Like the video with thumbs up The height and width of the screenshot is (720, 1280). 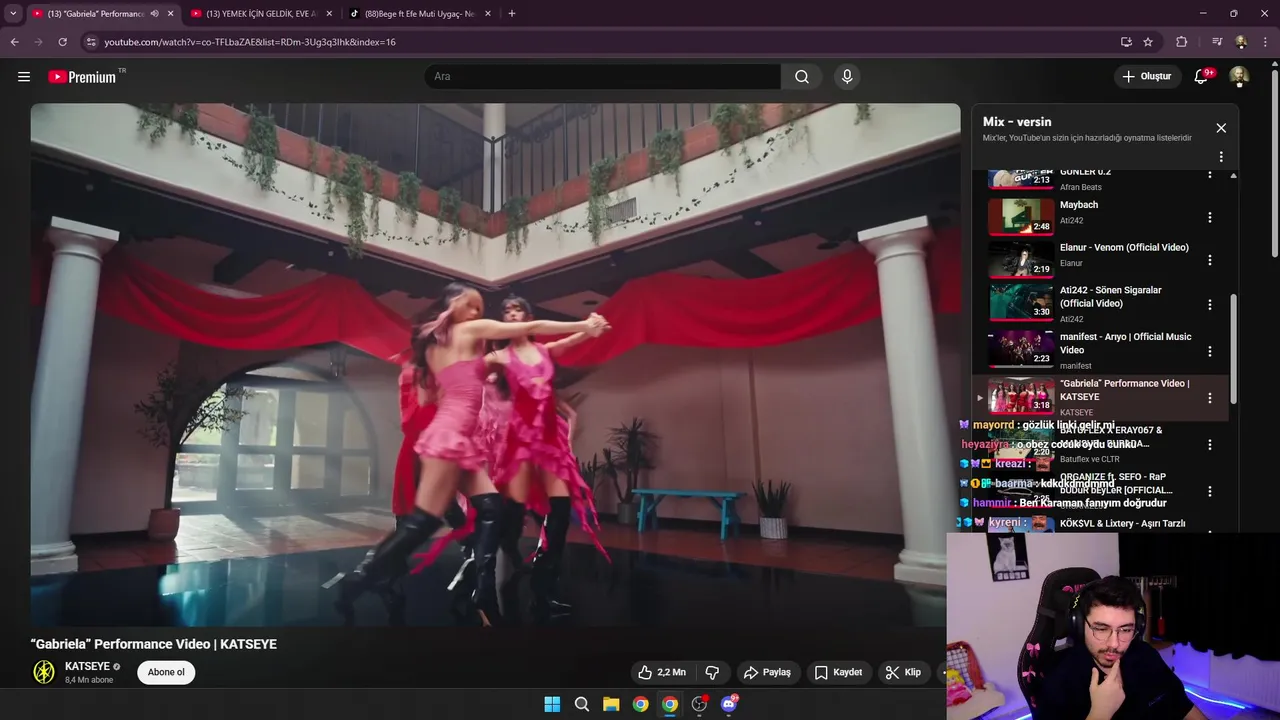click(x=662, y=672)
